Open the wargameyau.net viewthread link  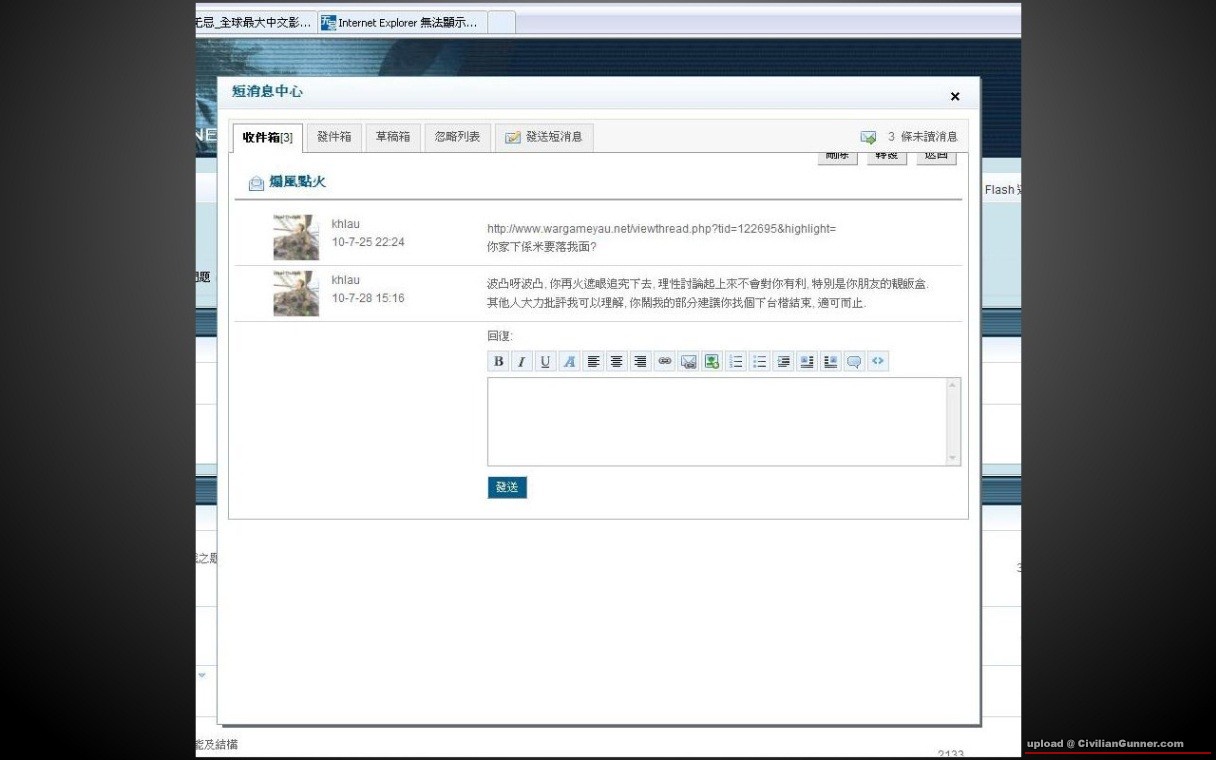coord(661,229)
